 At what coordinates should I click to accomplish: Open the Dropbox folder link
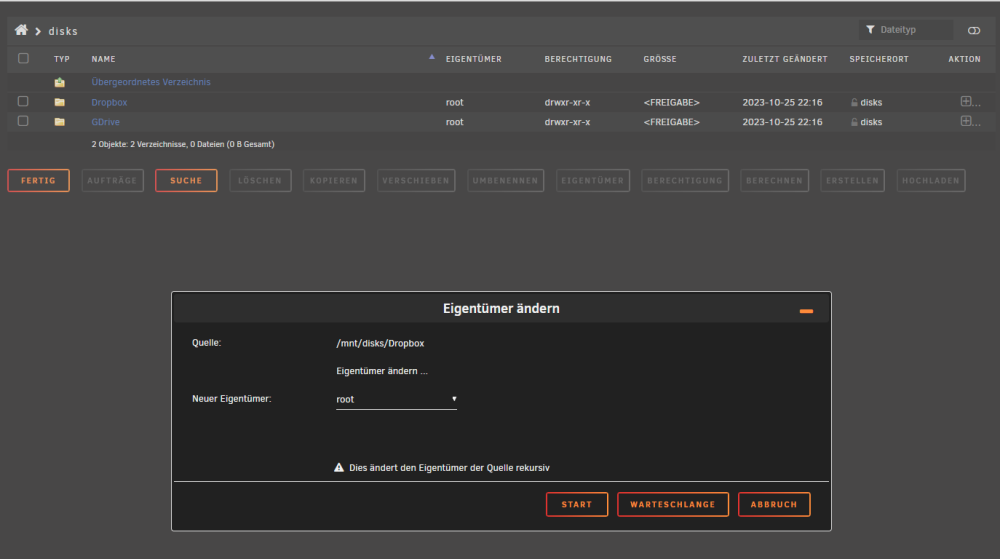109,102
